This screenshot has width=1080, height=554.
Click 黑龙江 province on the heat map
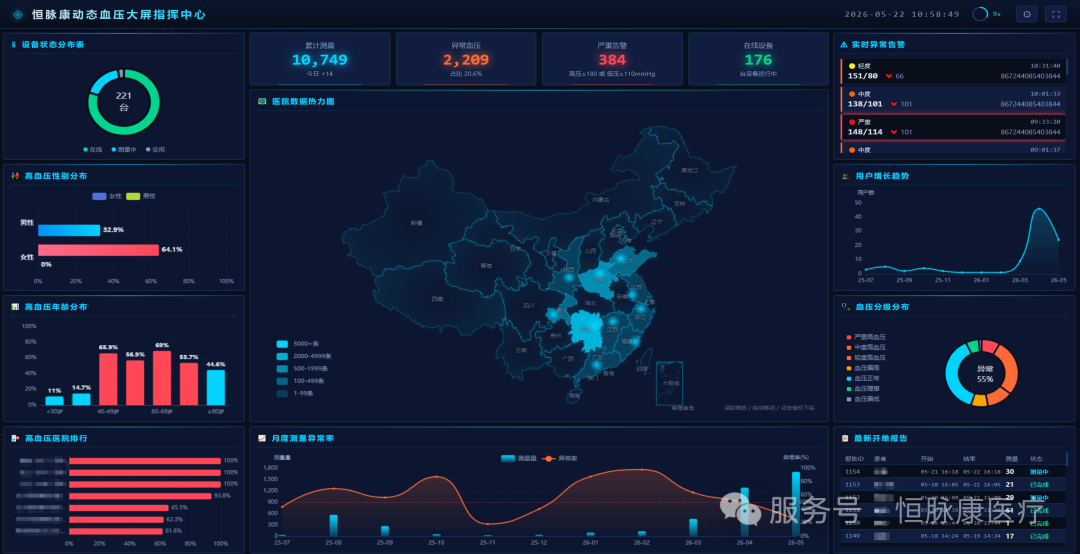tap(689, 170)
